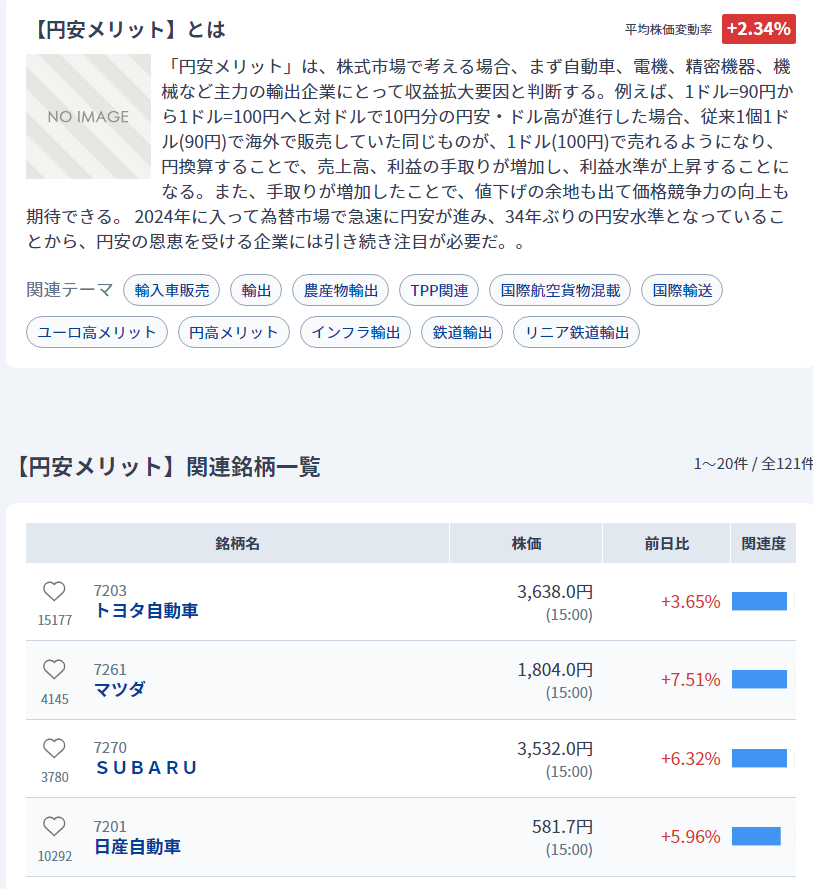Open the リニア鉄道輸出 theme tag
The width and height of the screenshot is (813, 889).
(x=576, y=332)
